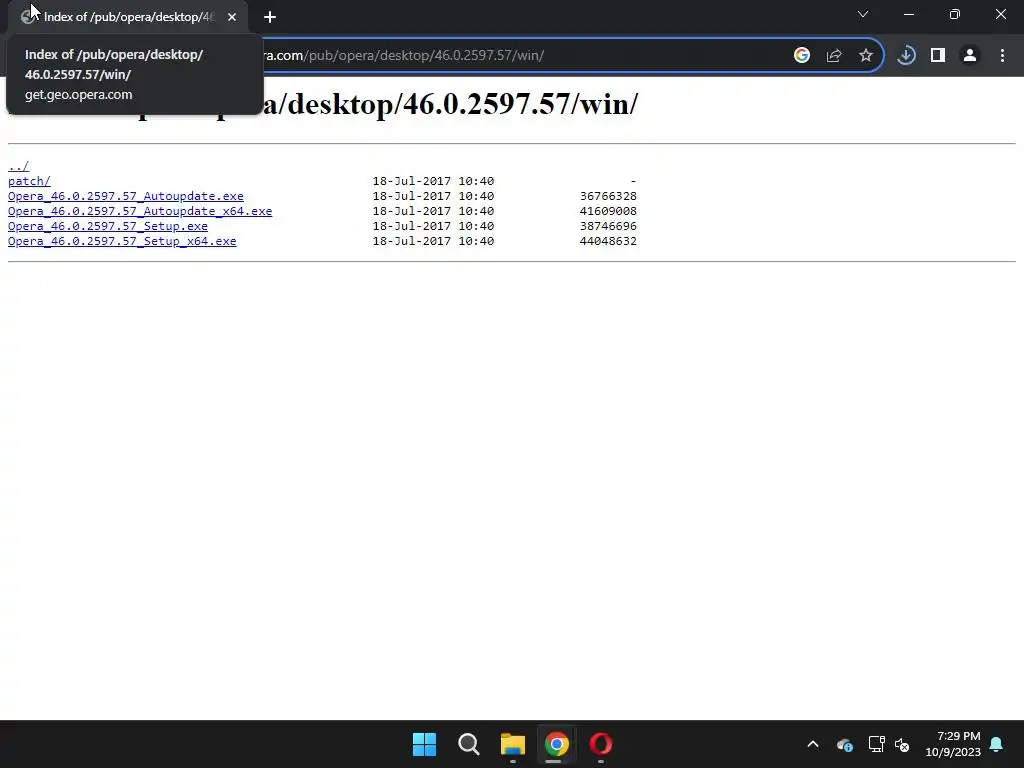Share this page using the share icon
1024x768 pixels.
[x=834, y=56]
